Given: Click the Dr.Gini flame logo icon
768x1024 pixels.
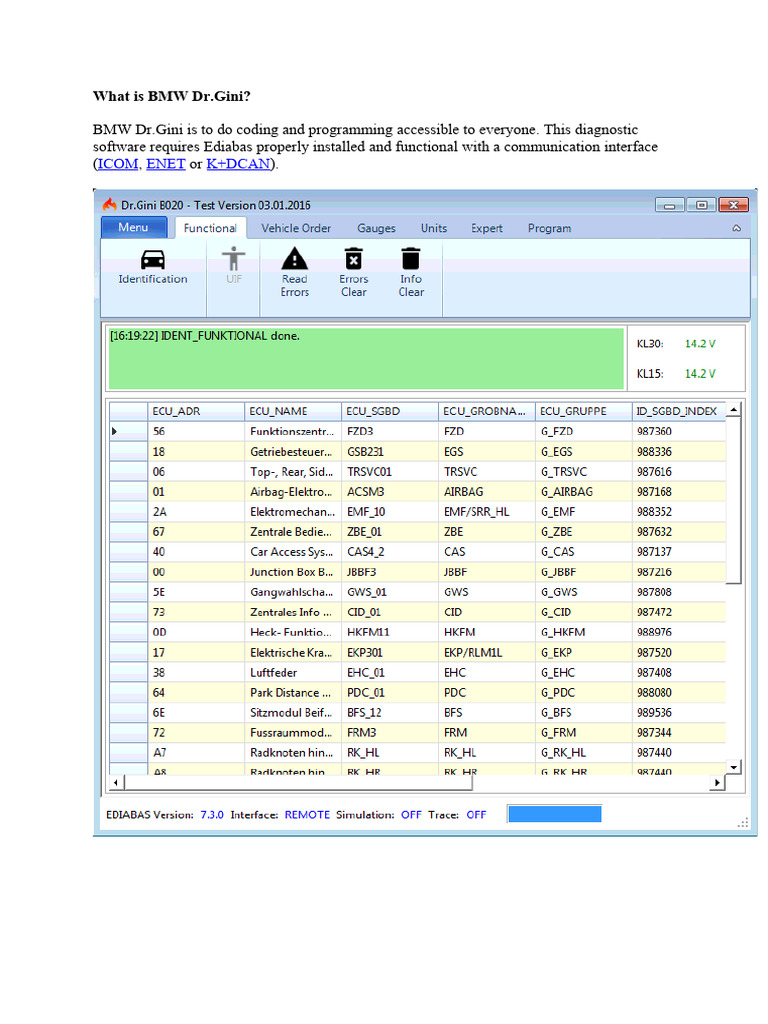Looking at the screenshot, I should pyautogui.click(x=110, y=204).
